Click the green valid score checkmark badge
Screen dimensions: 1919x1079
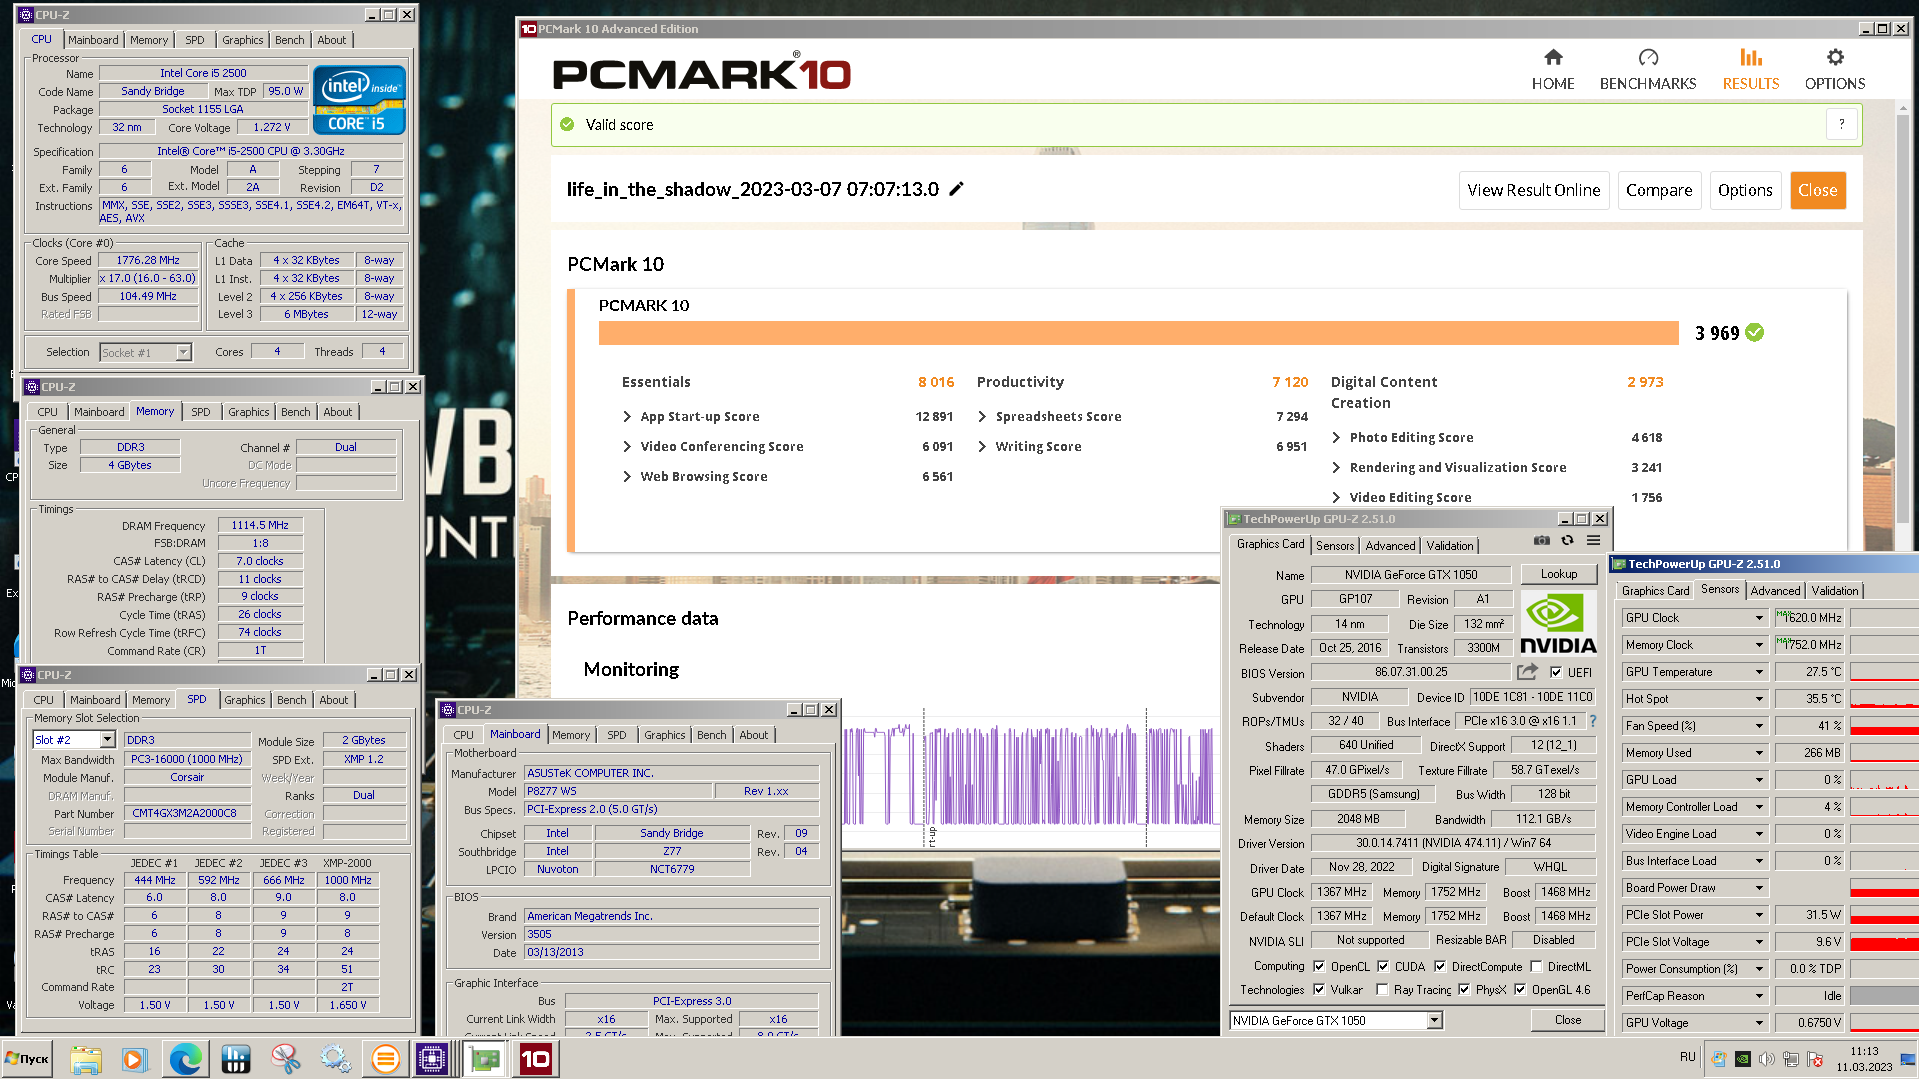(x=1755, y=333)
